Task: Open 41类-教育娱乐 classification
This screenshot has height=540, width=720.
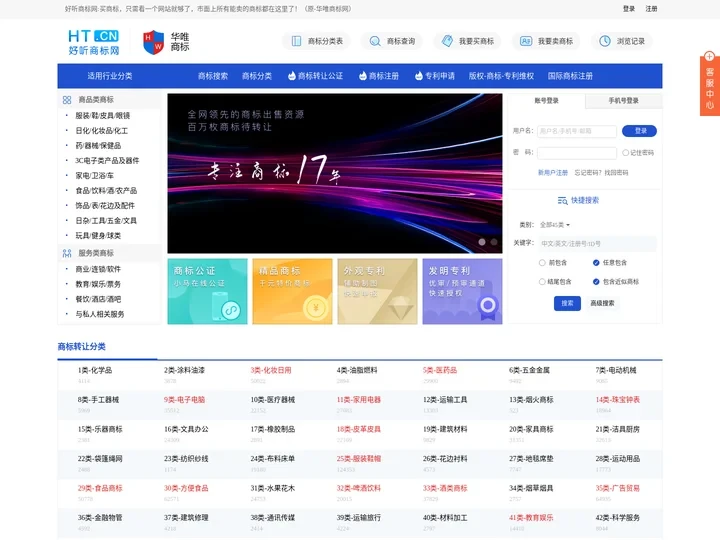Action: (x=531, y=518)
